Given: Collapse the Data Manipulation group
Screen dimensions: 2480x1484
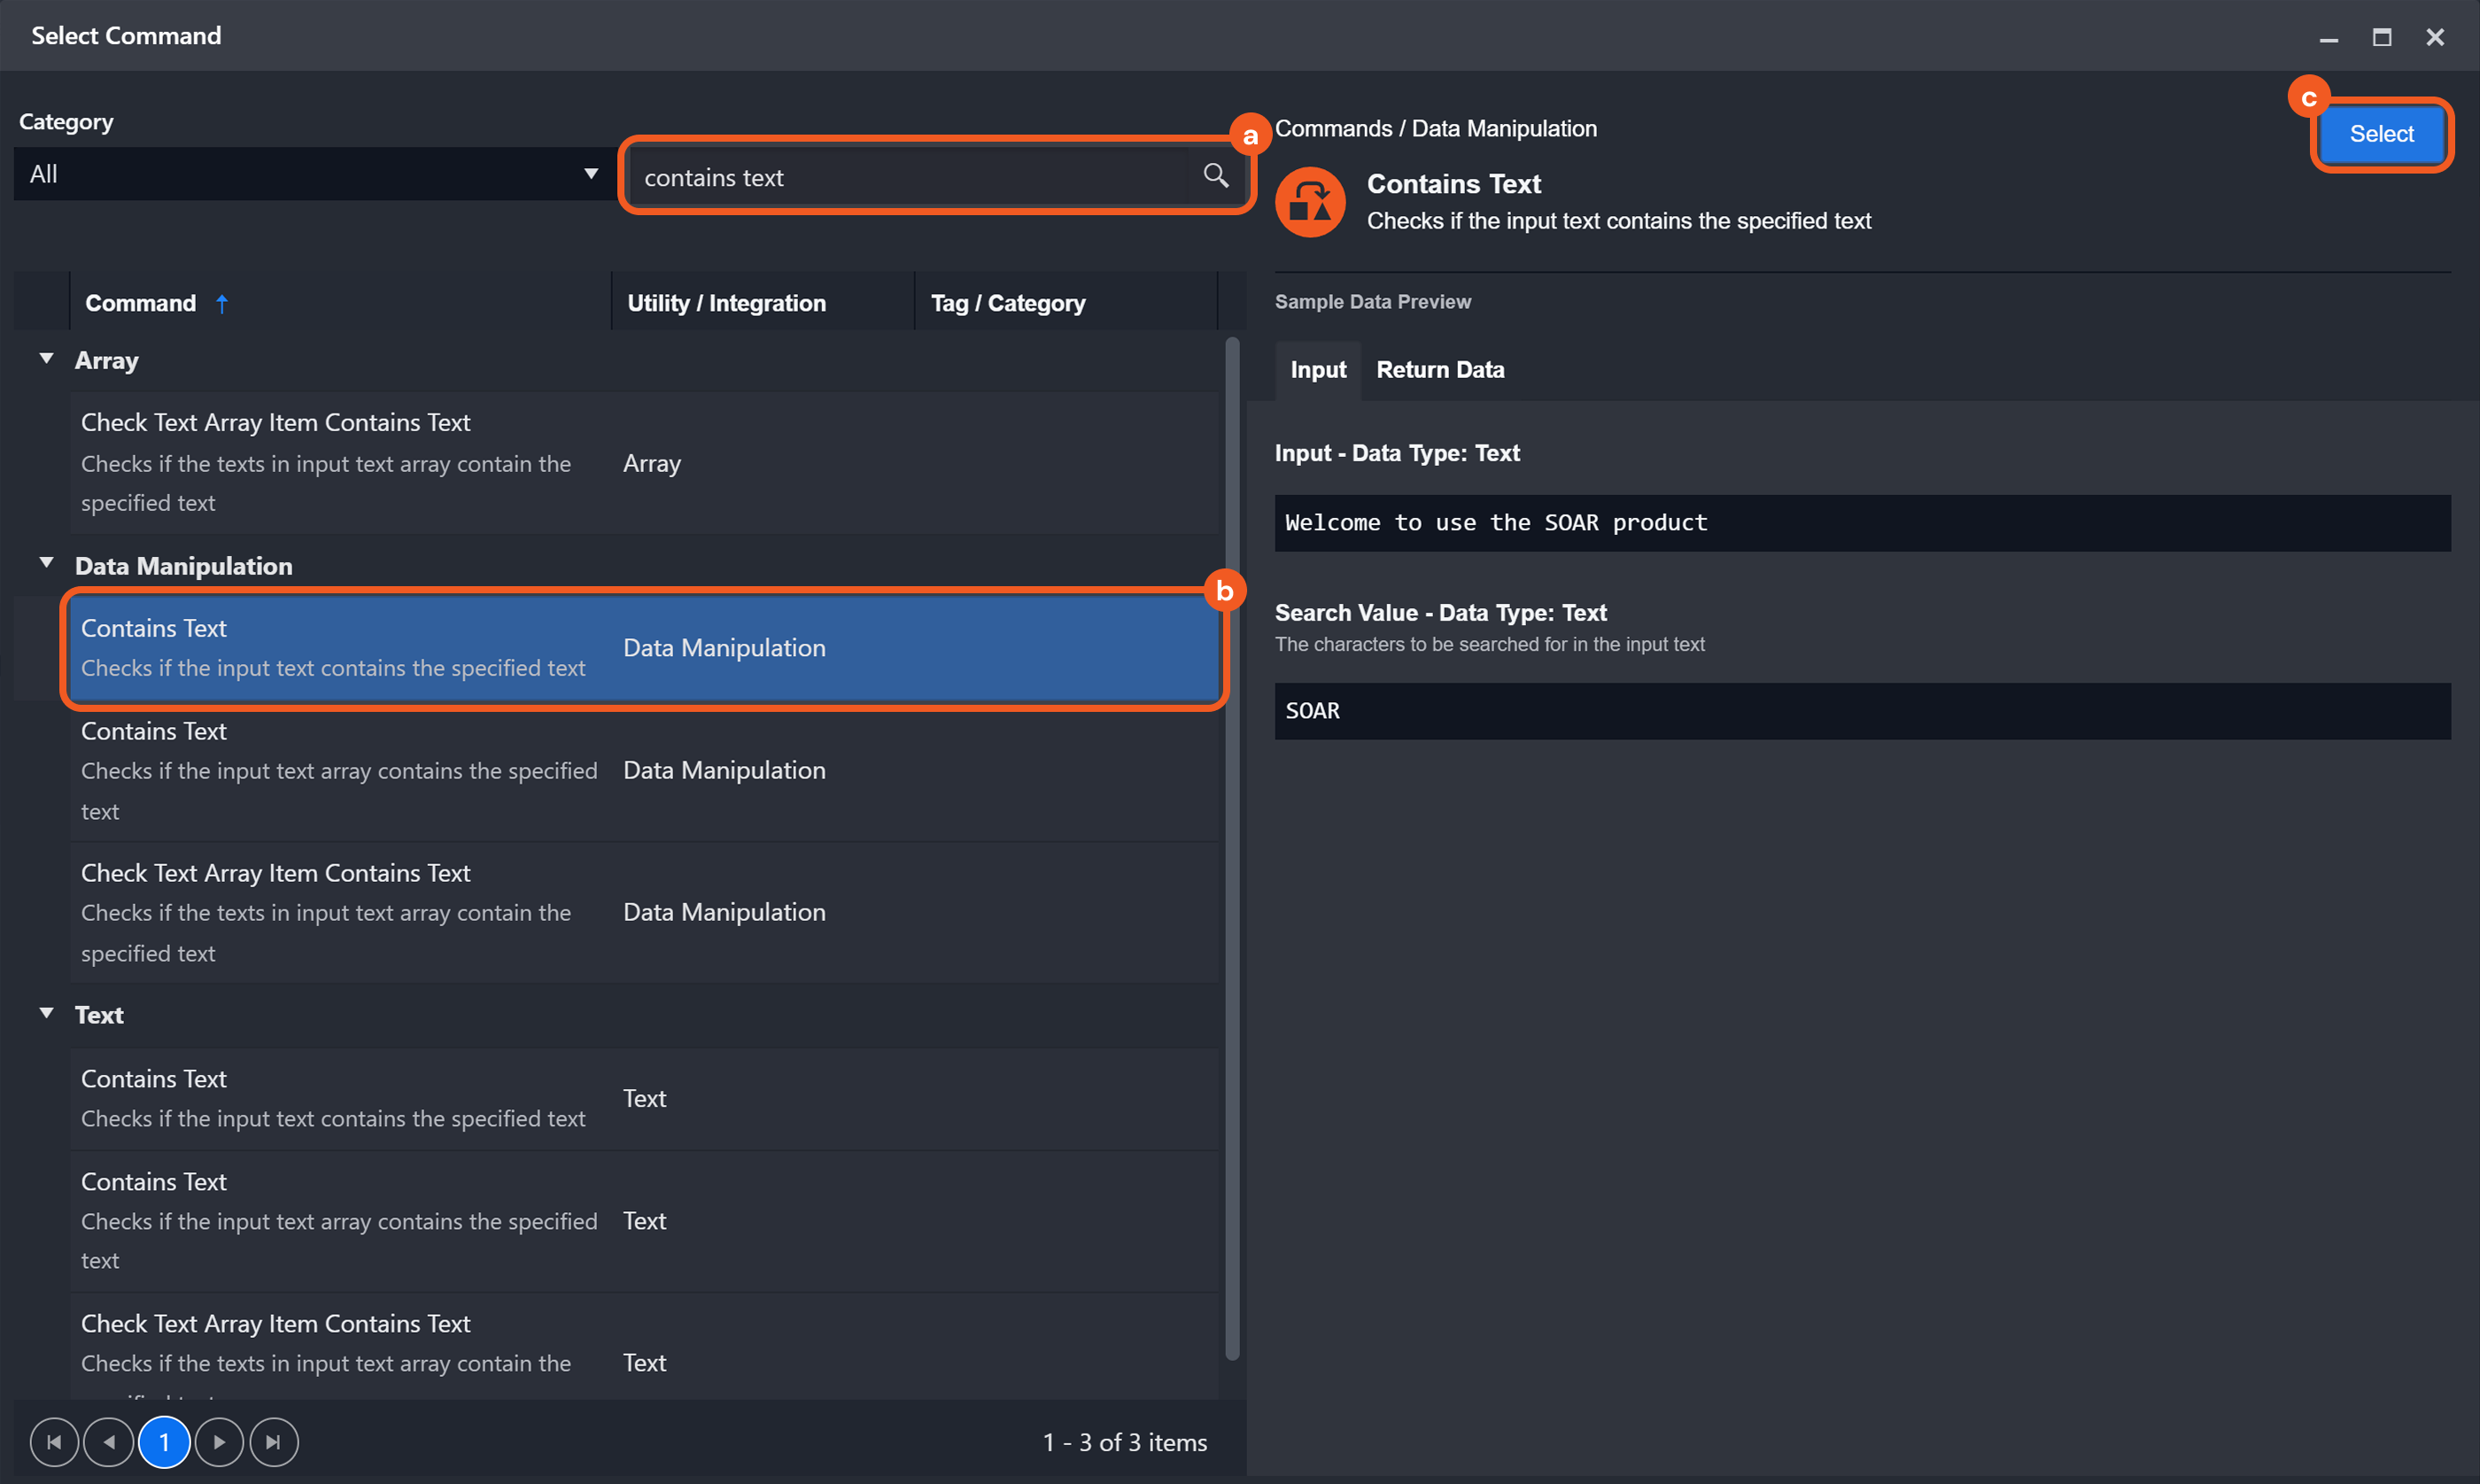Looking at the screenshot, I should tap(46, 564).
